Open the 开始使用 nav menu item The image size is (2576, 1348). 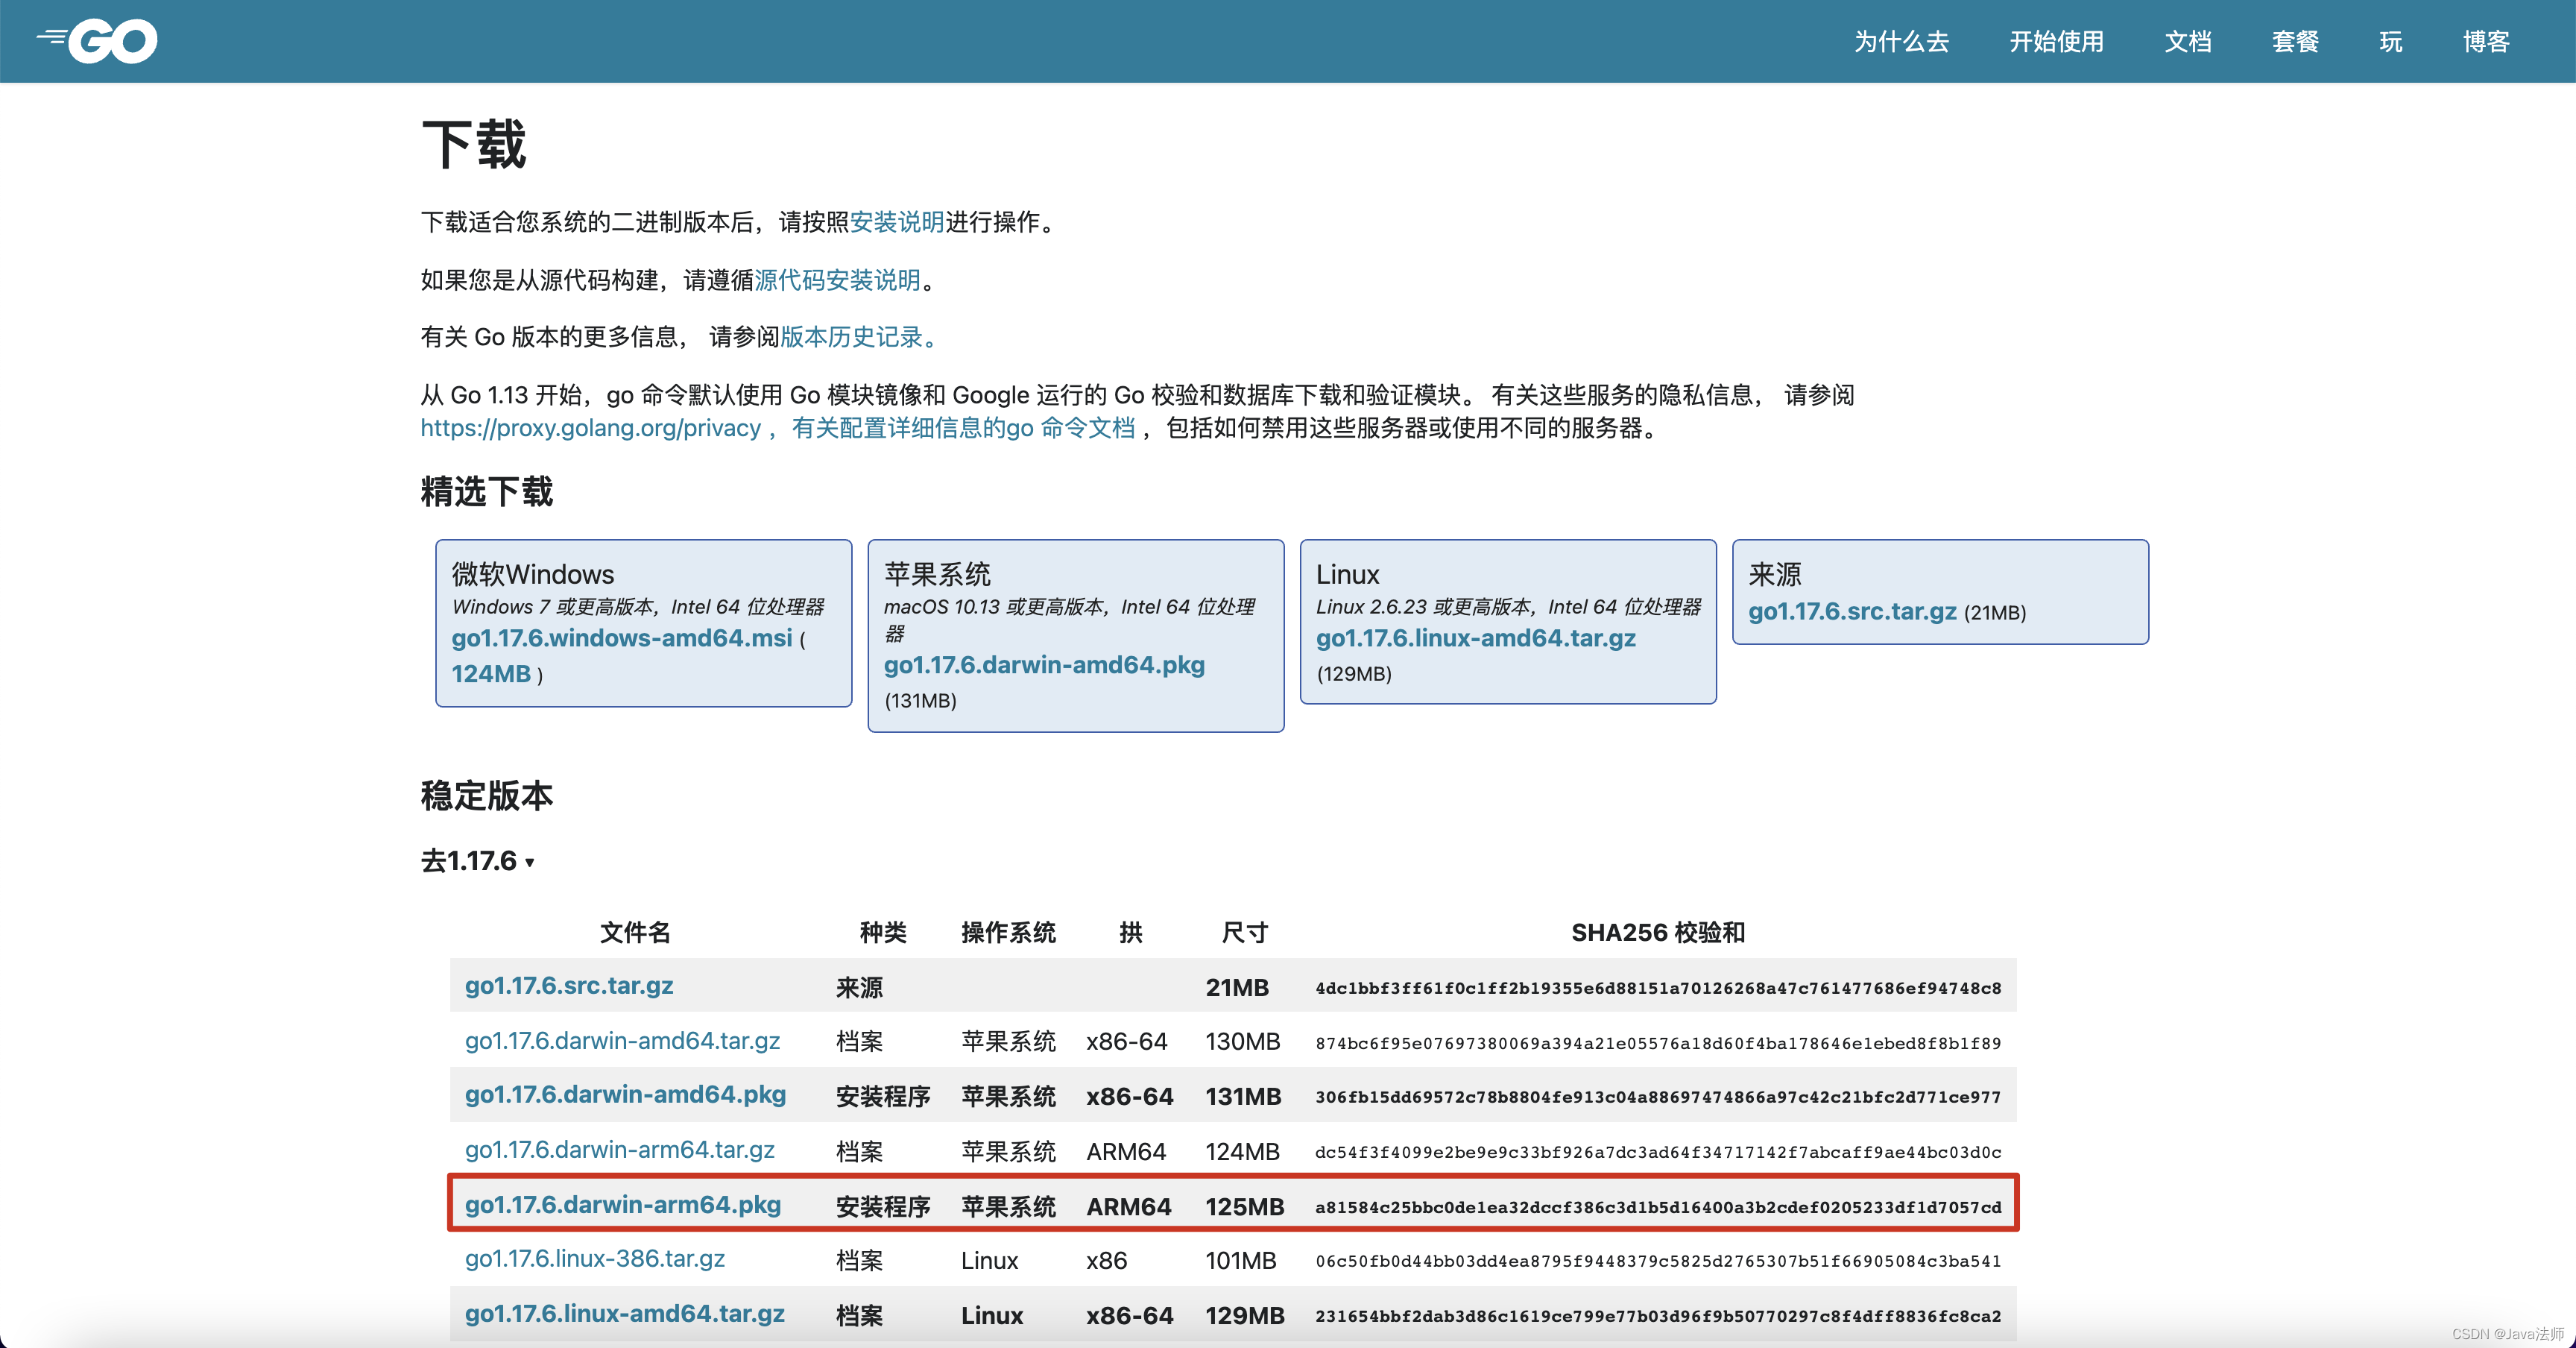(2056, 42)
